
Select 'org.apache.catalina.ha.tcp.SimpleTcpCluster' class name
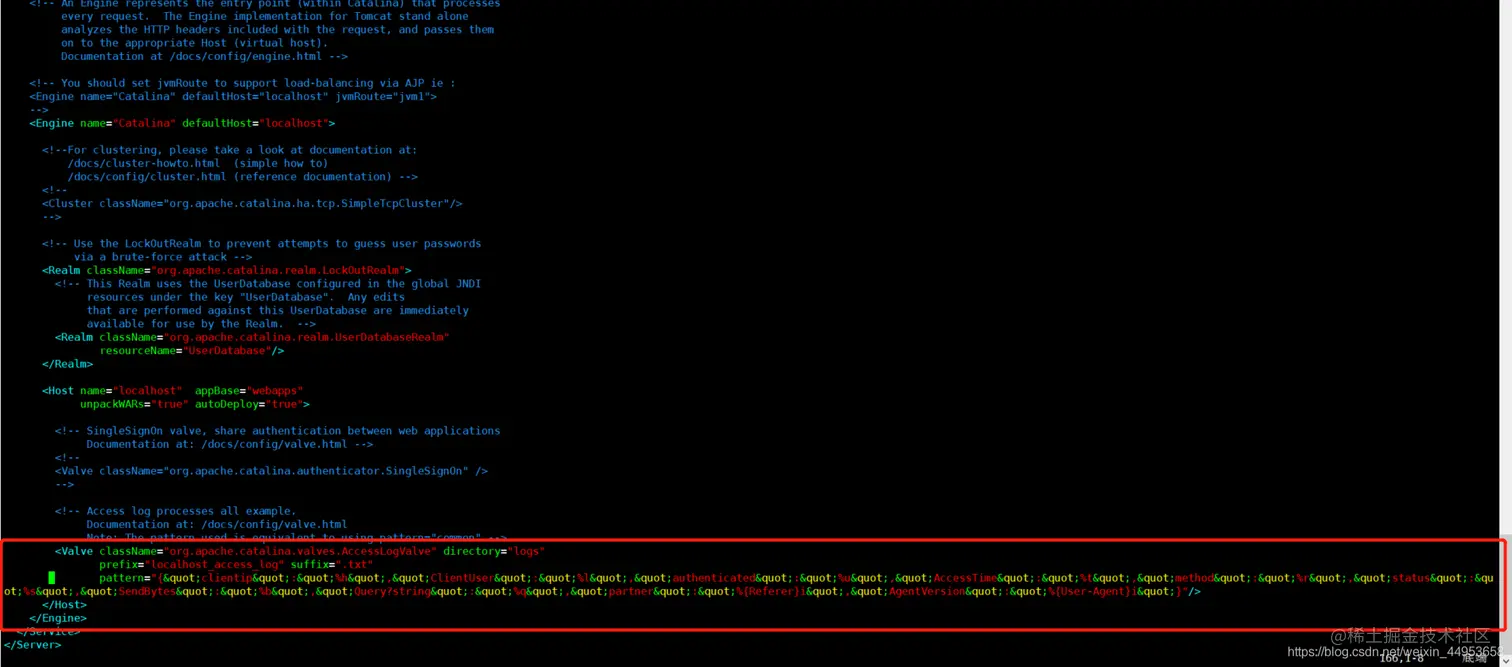pos(307,203)
